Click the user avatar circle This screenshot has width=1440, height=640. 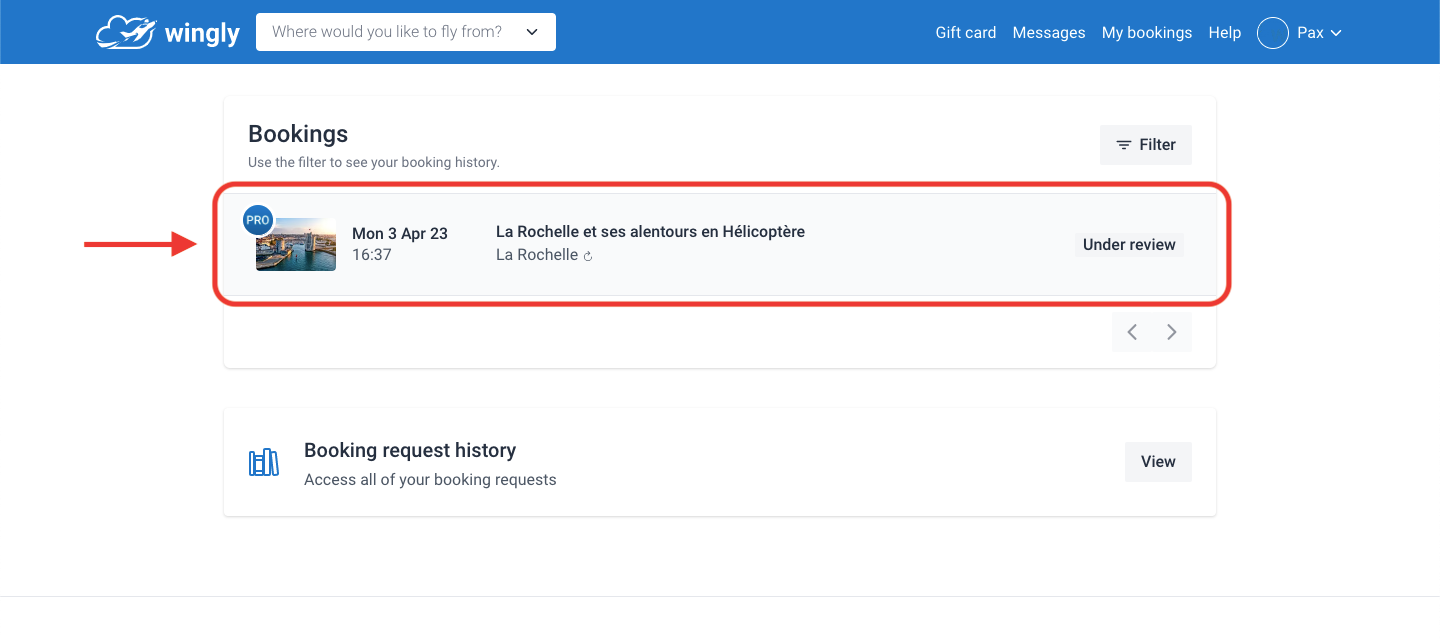(1272, 33)
